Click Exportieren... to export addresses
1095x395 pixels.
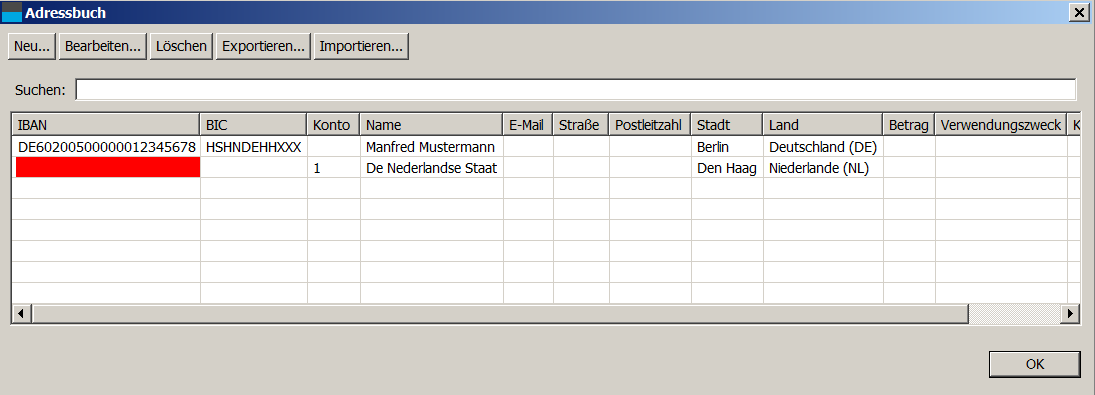tap(263, 47)
